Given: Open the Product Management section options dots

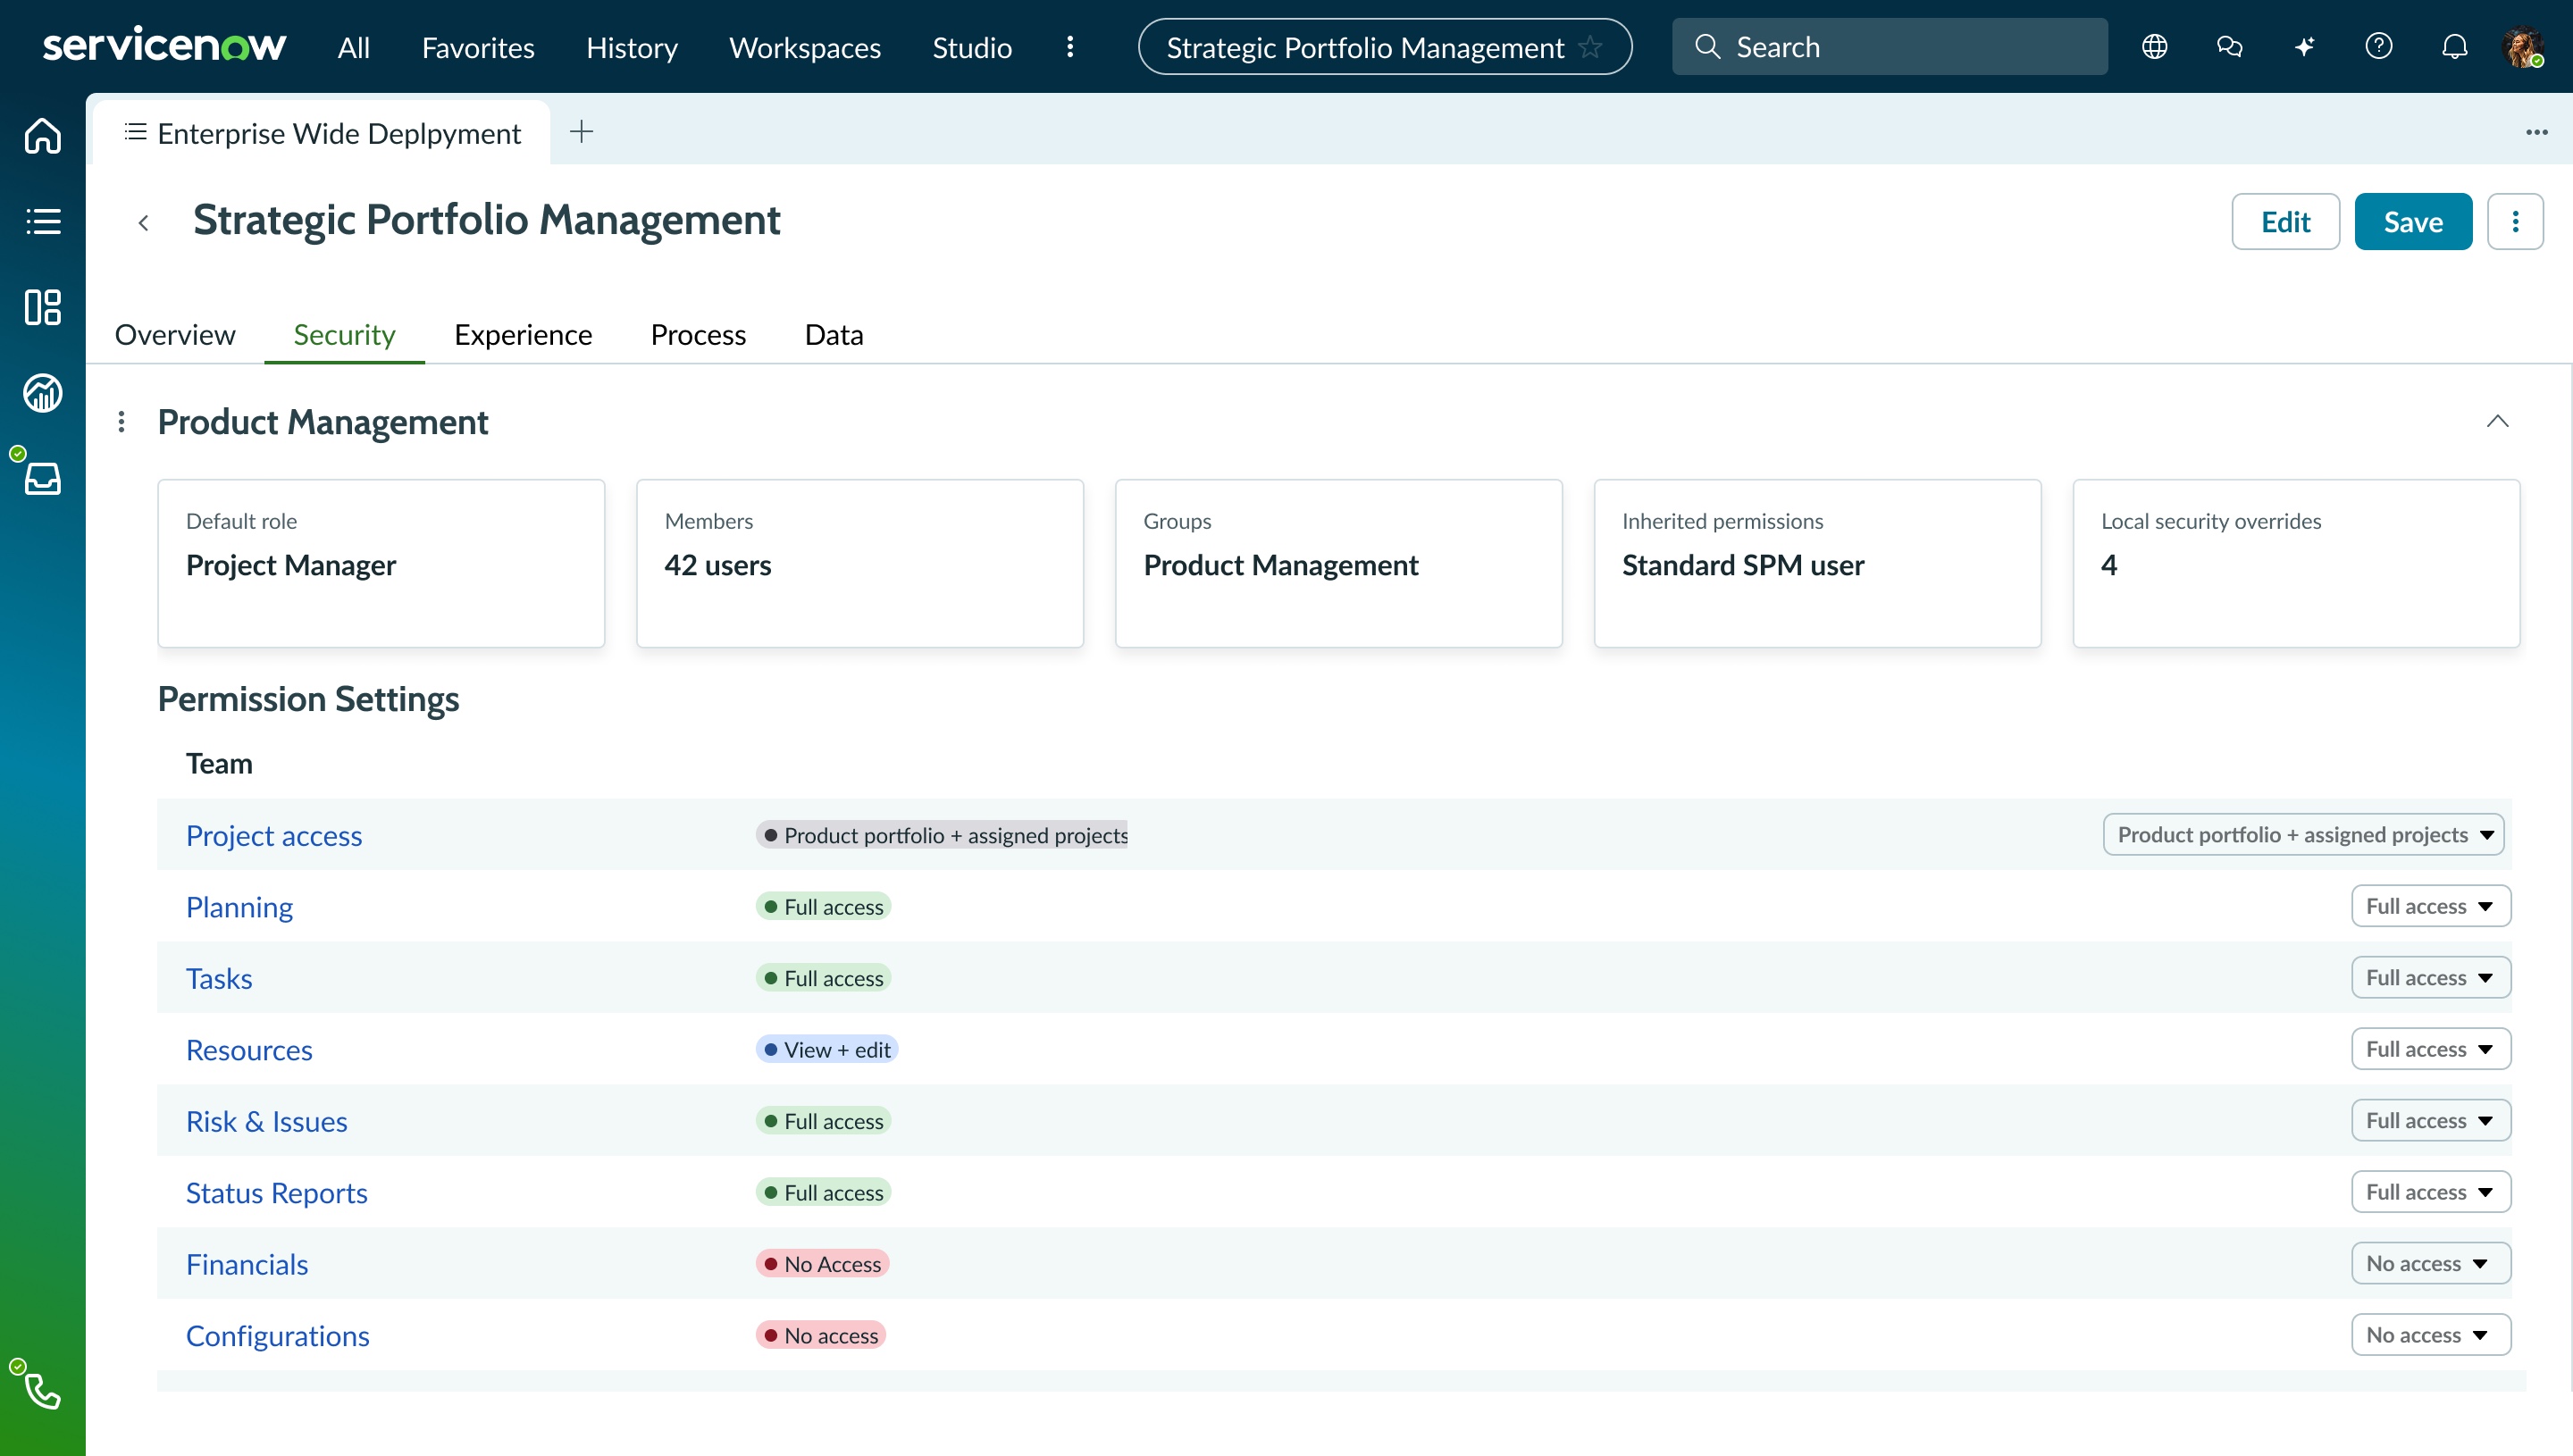Looking at the screenshot, I should (x=121, y=422).
